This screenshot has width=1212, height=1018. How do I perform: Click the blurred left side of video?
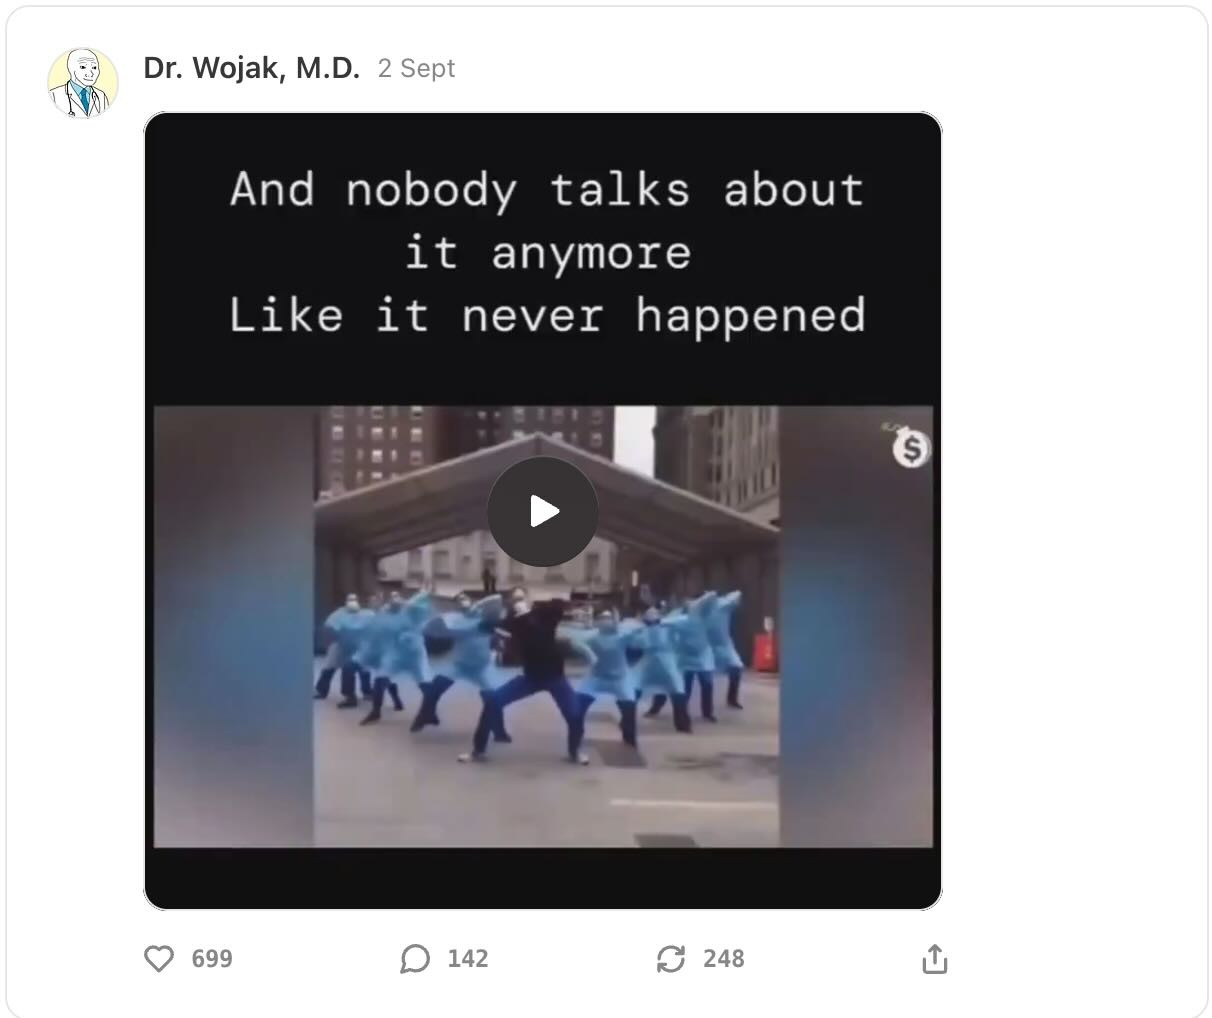(x=234, y=626)
